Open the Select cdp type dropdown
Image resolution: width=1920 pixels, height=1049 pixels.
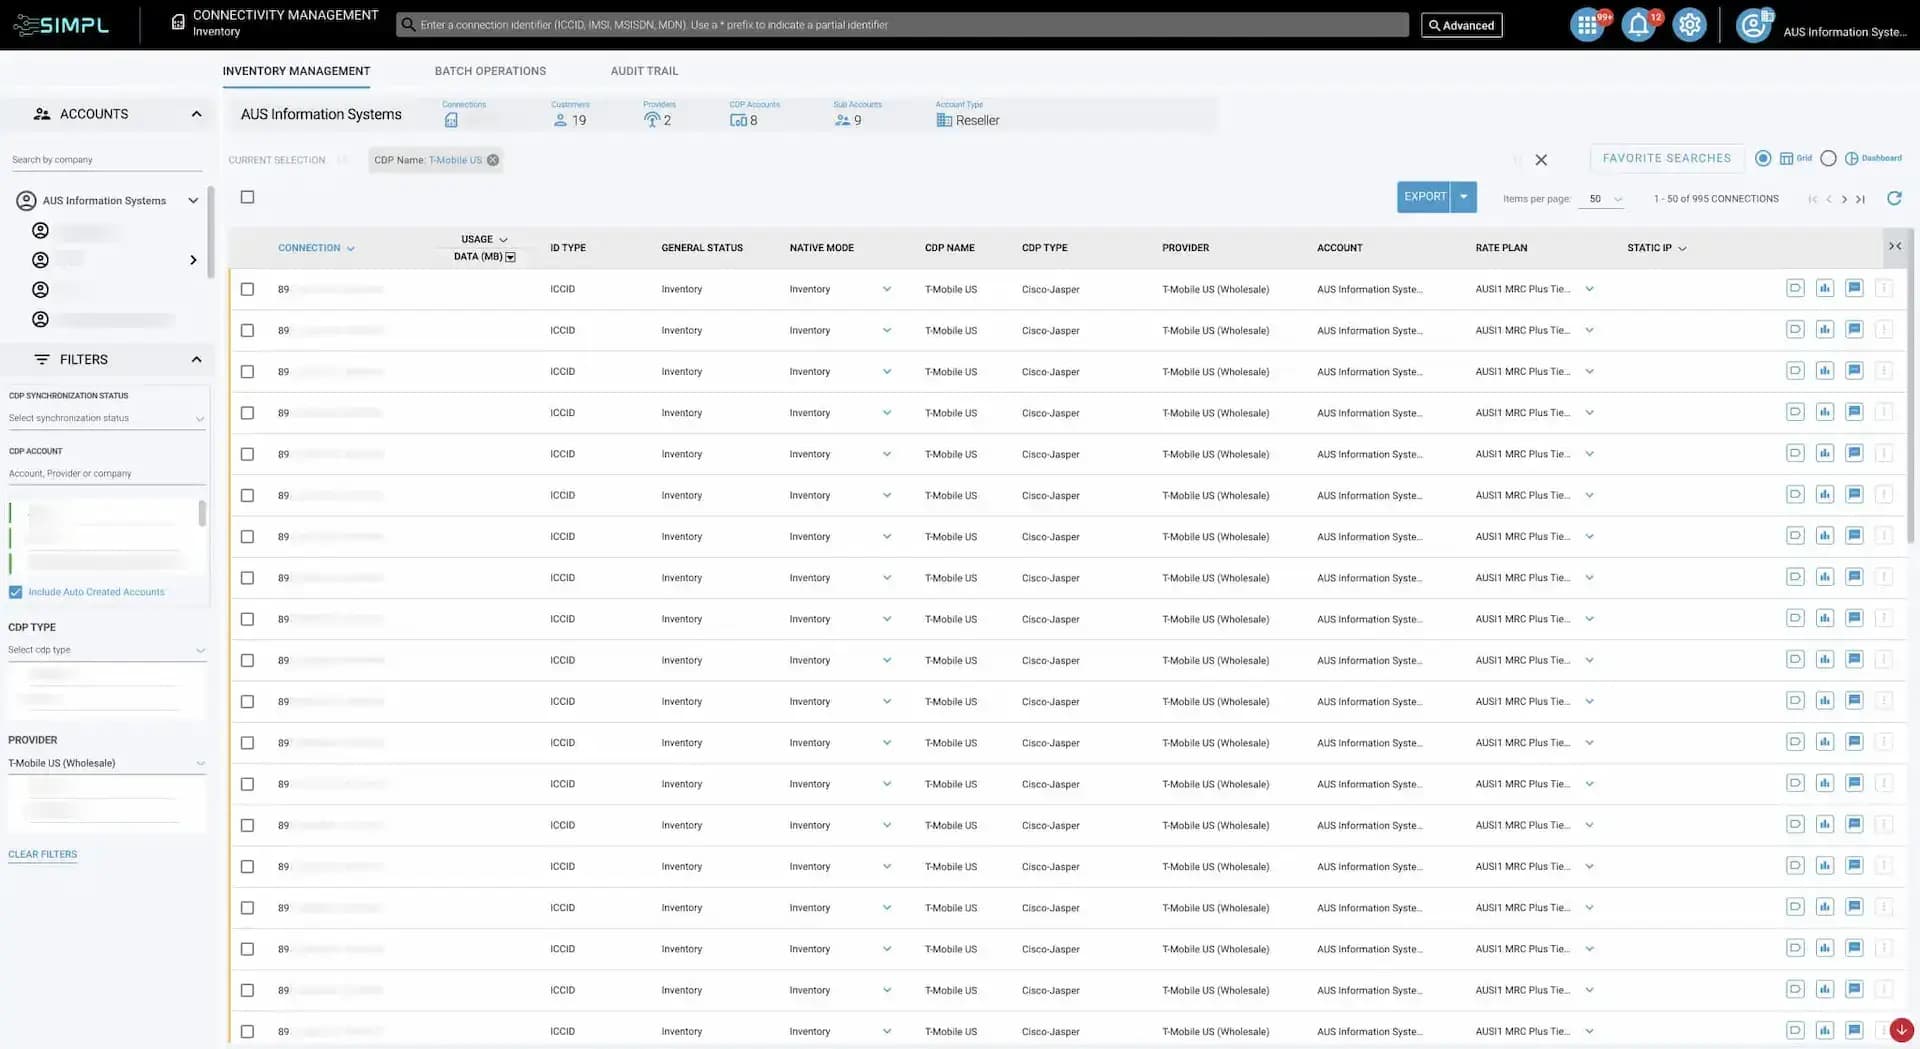[x=106, y=650]
